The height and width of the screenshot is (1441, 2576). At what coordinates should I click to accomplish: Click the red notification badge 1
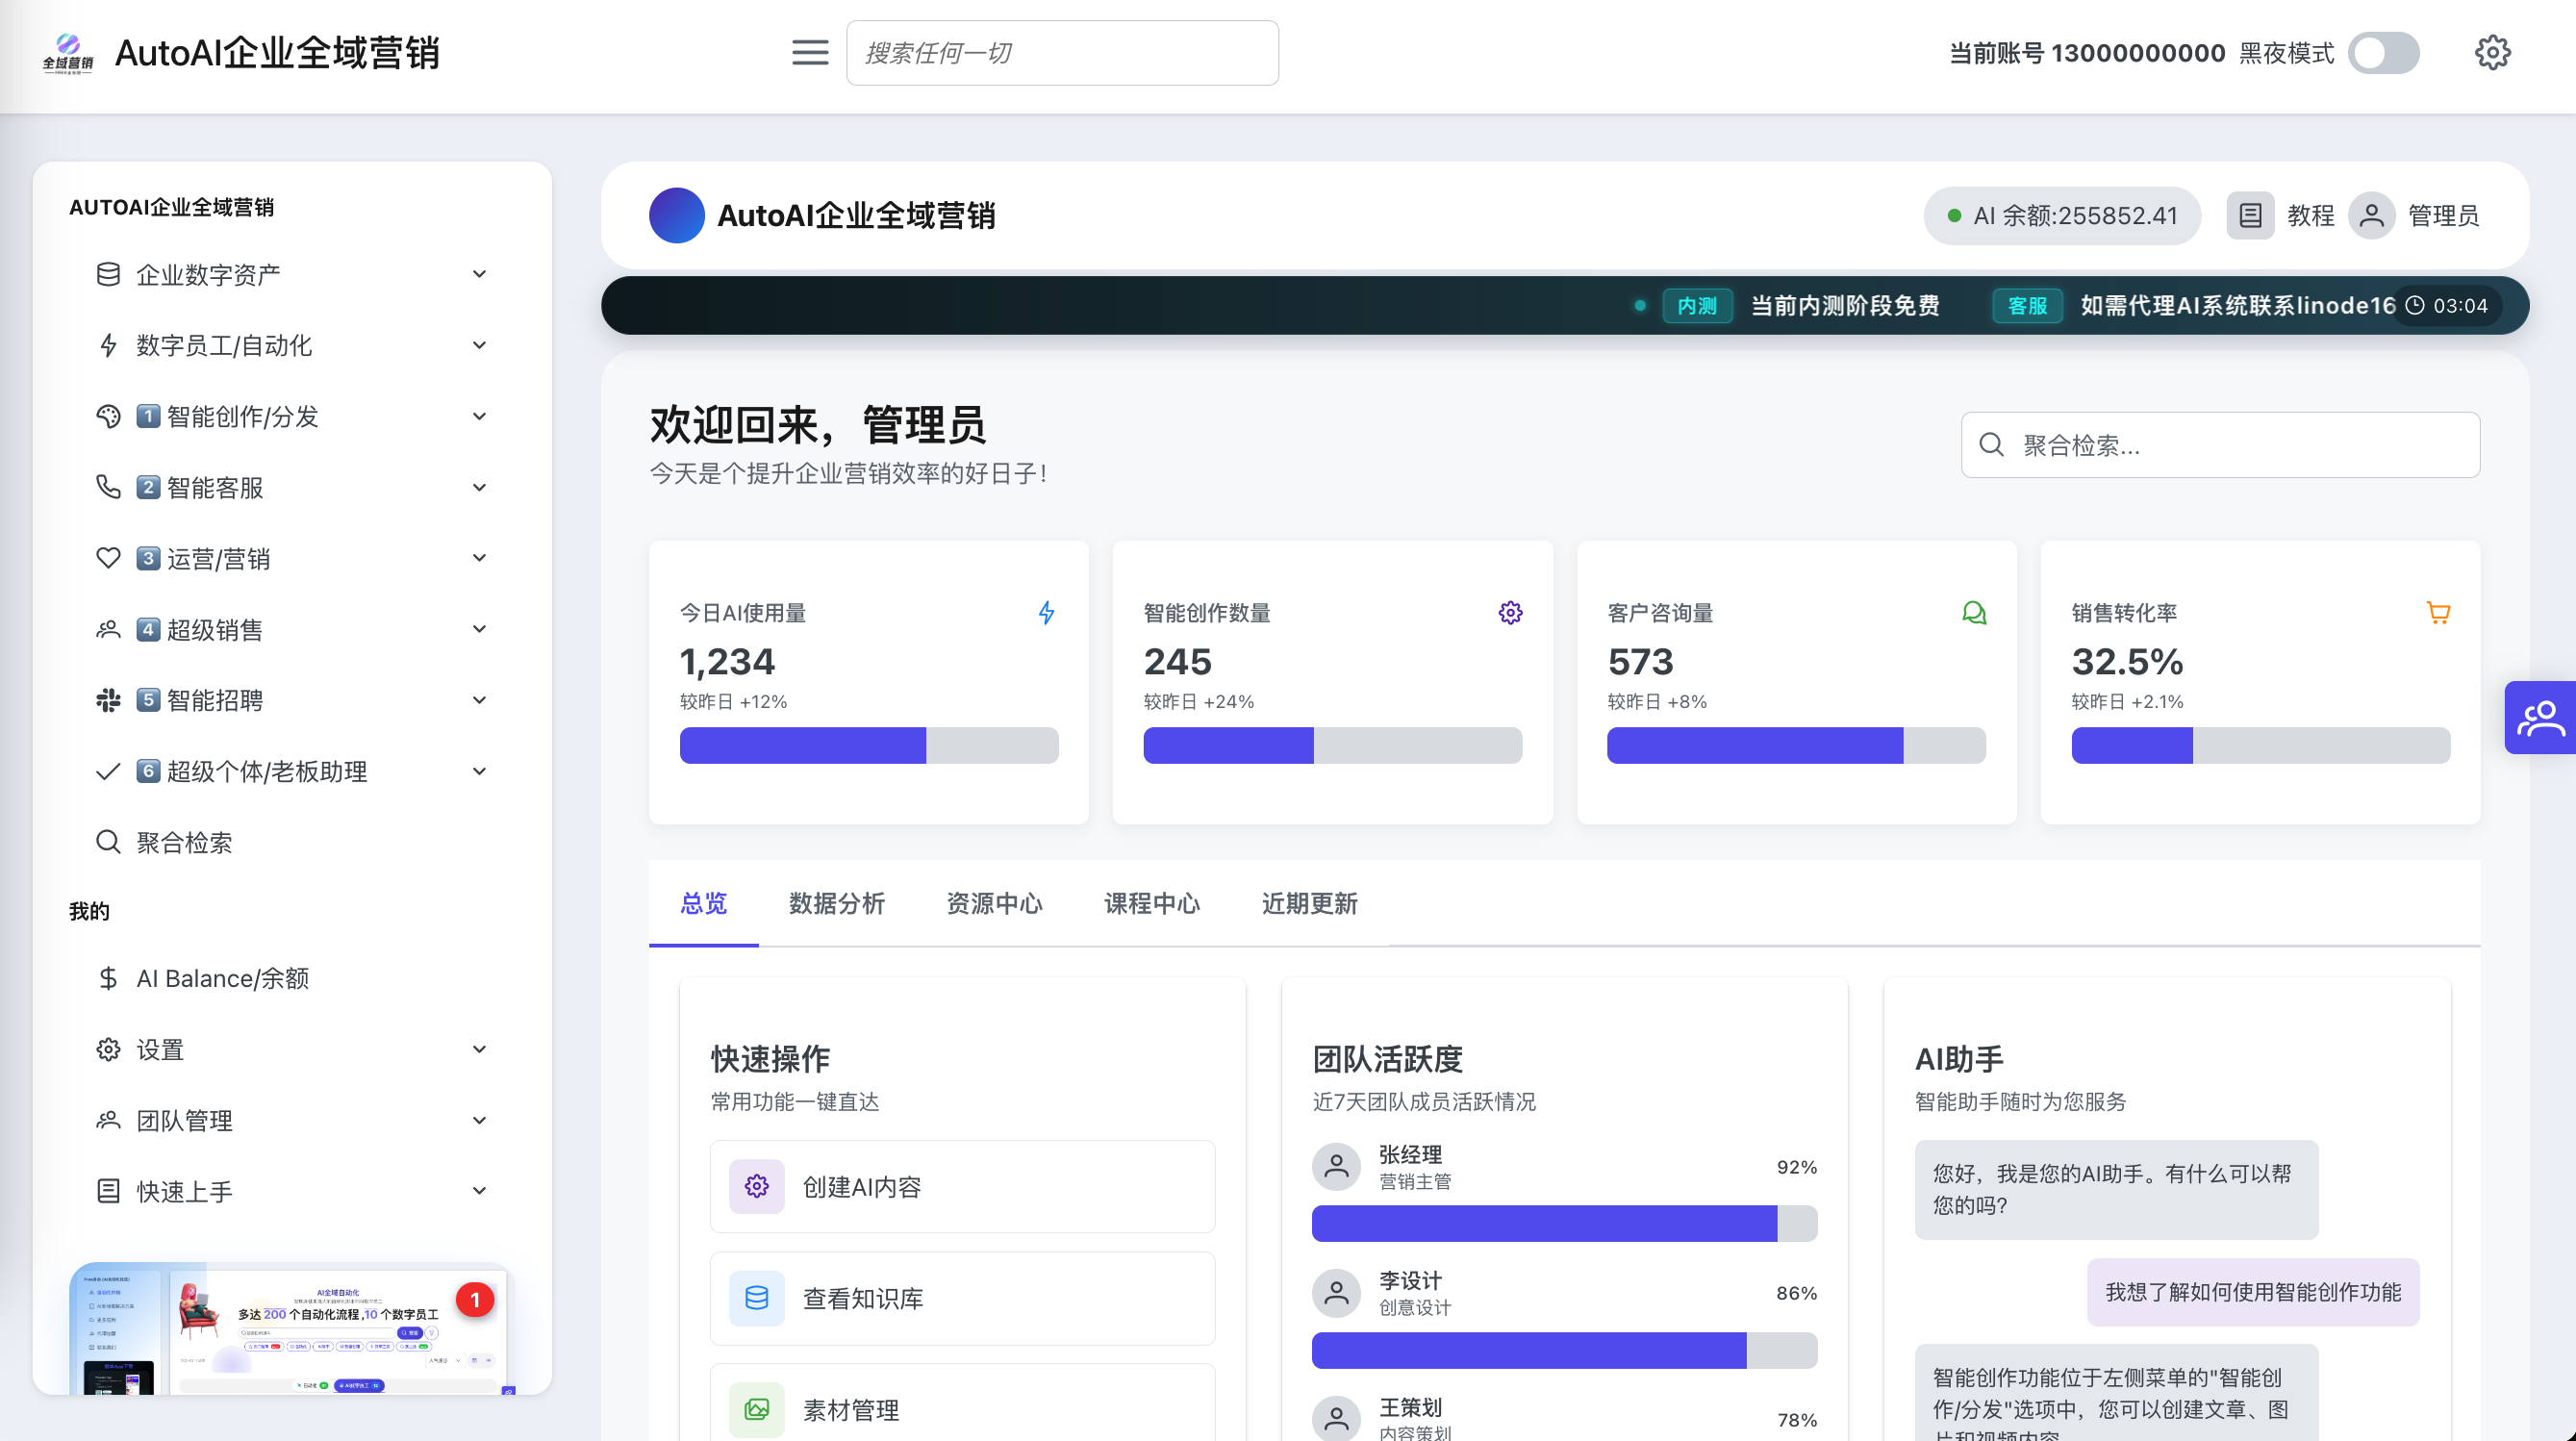coord(475,1300)
